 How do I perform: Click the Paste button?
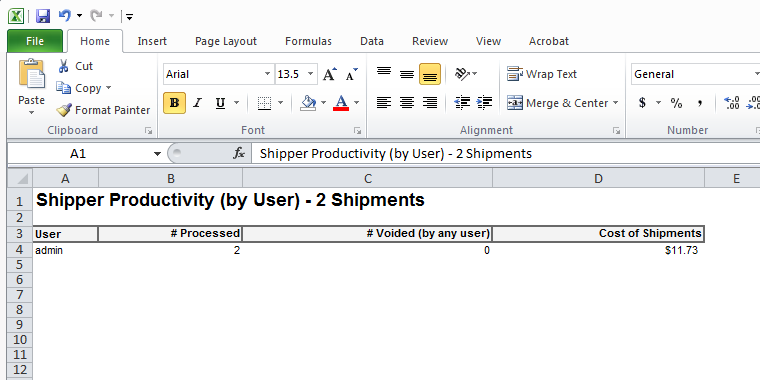32,88
